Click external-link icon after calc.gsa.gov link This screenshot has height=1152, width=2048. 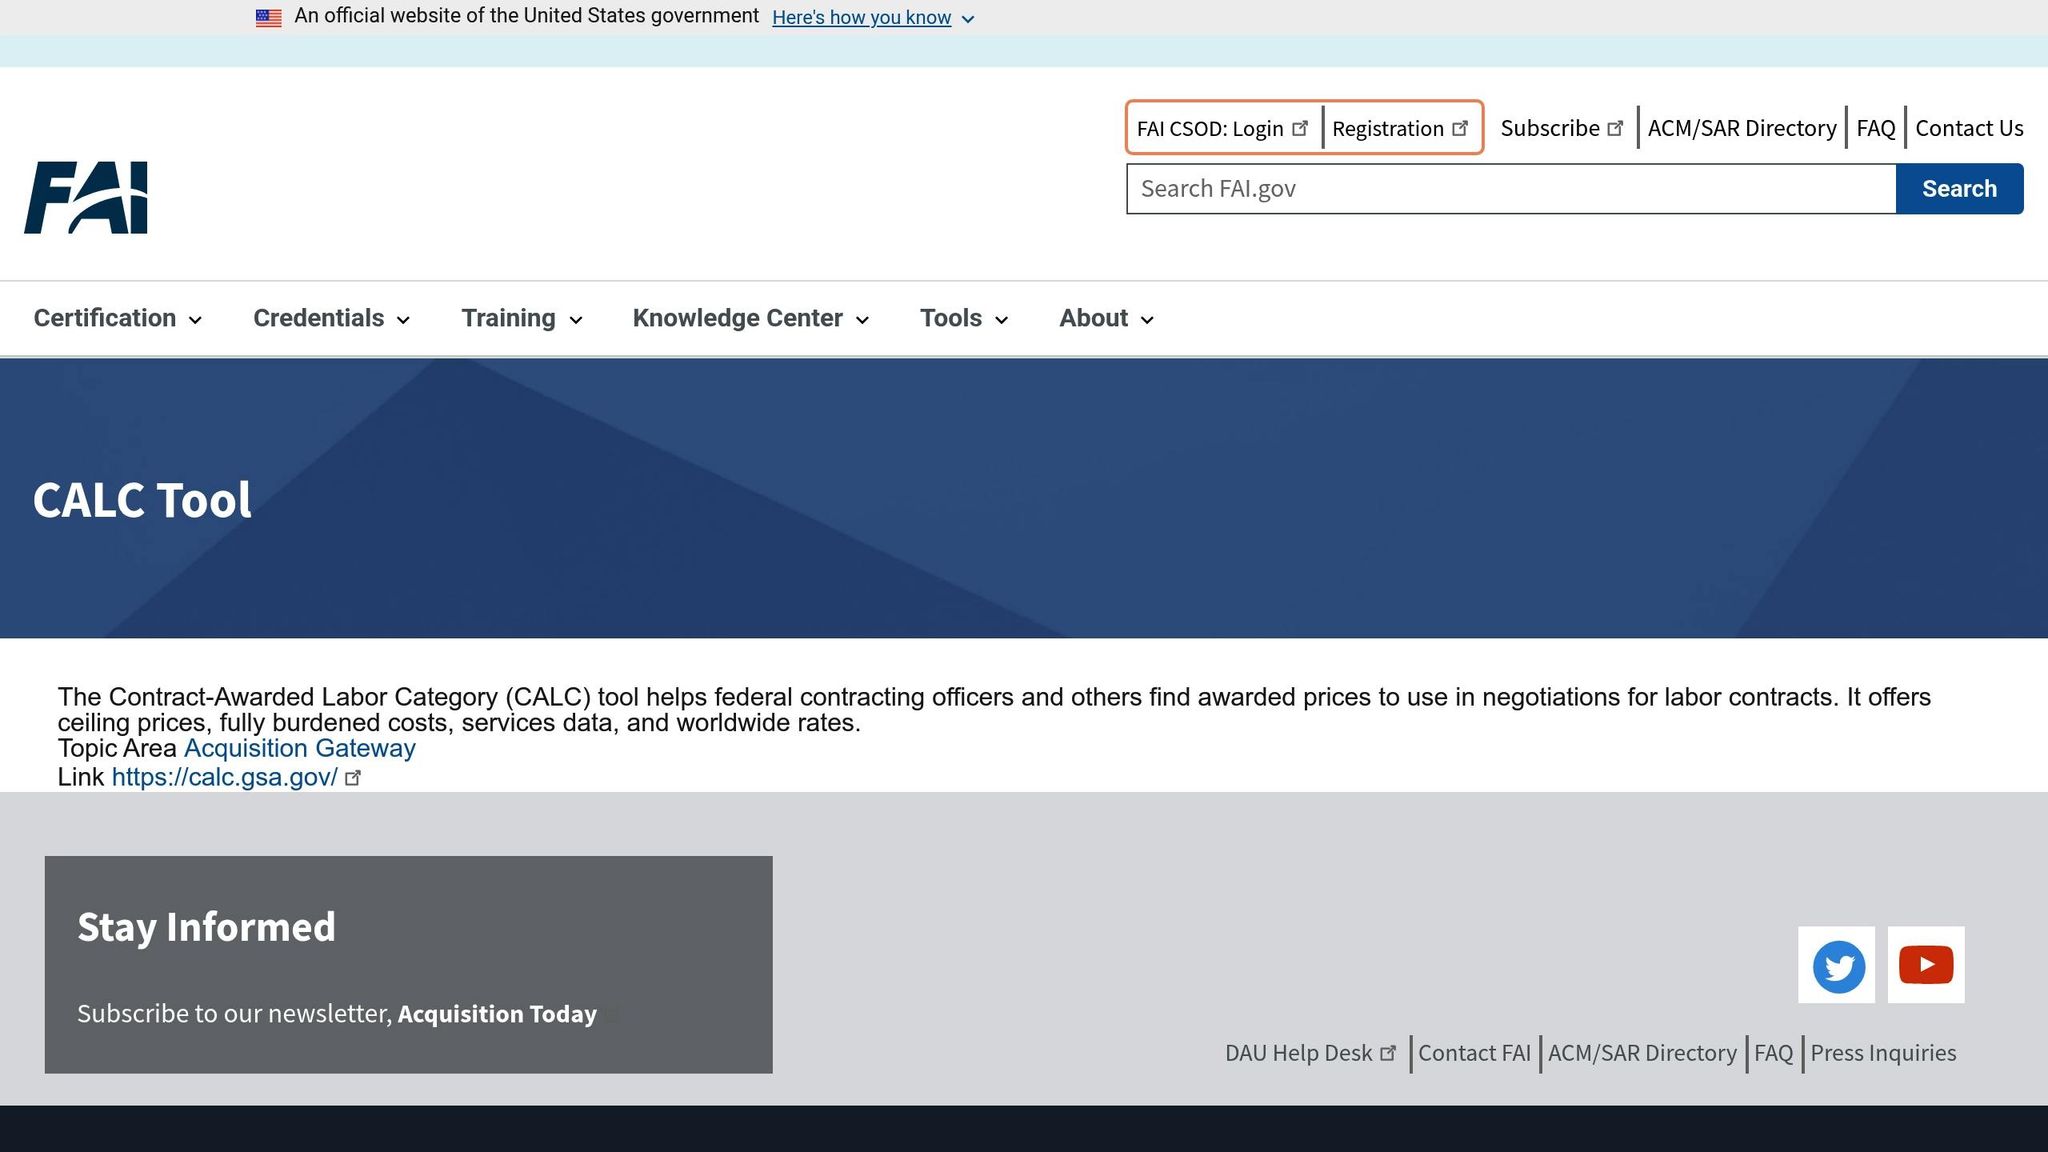pyautogui.click(x=352, y=778)
